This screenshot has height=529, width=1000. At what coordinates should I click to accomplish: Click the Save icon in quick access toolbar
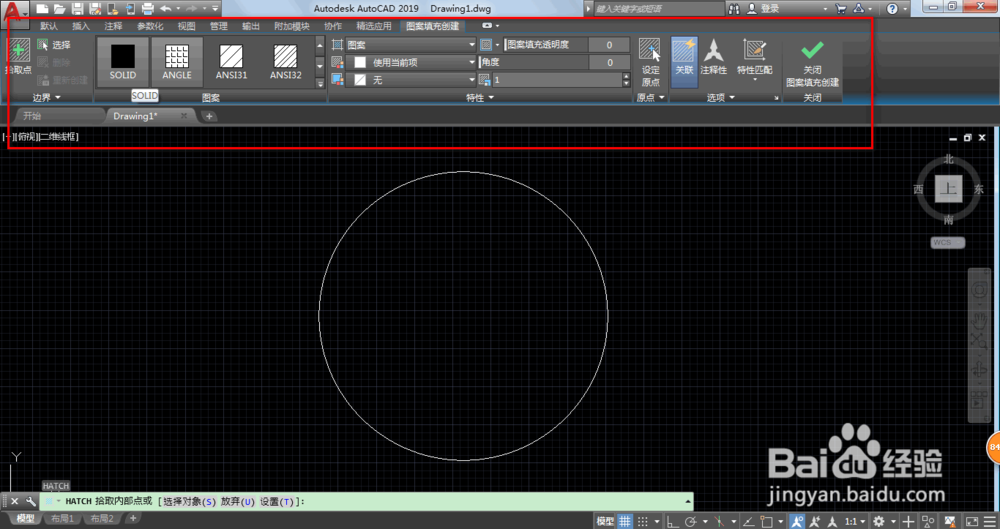77,9
